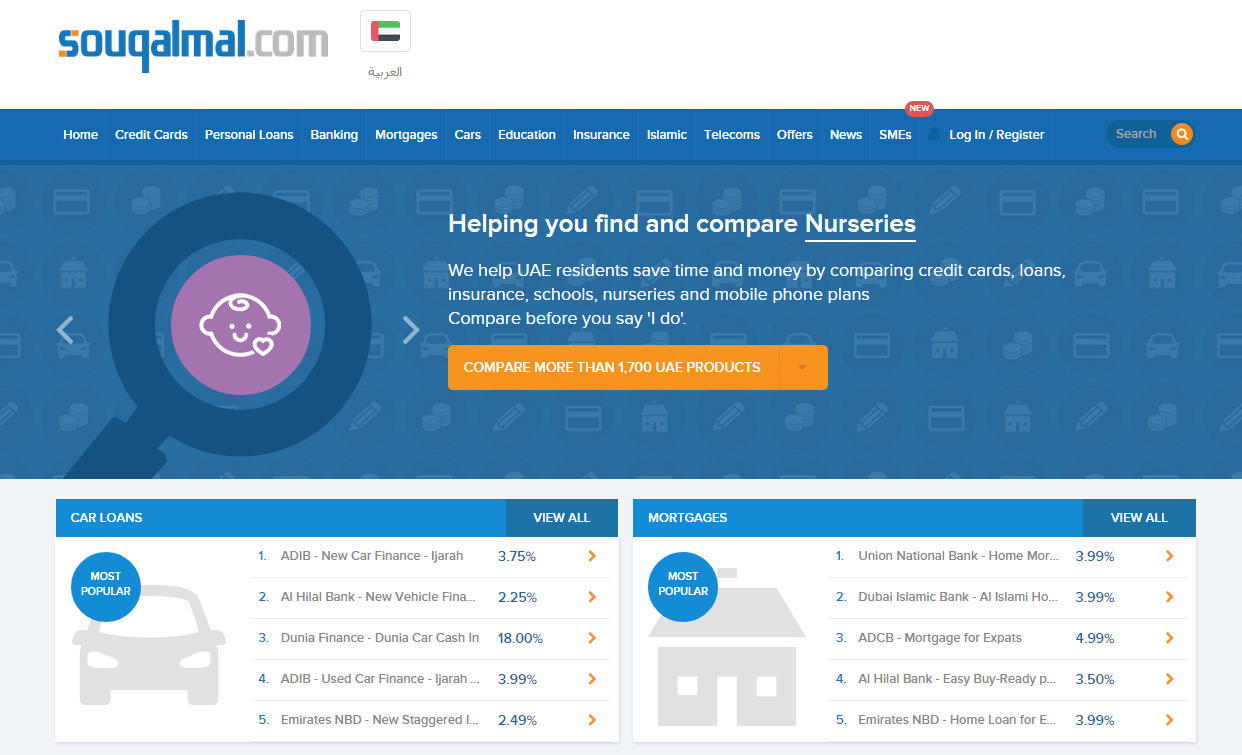Click into the Search field
The image size is (1242, 755).
pos(1137,134)
